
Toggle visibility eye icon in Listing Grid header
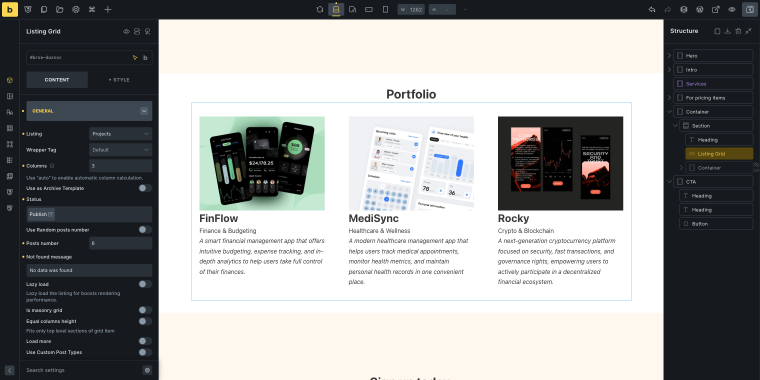pos(127,32)
